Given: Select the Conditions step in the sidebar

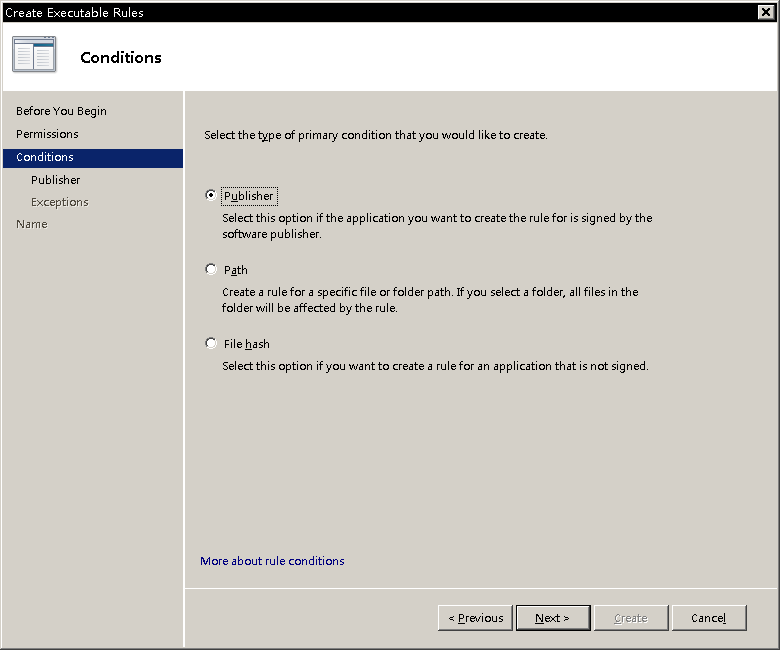Looking at the screenshot, I should tap(93, 158).
